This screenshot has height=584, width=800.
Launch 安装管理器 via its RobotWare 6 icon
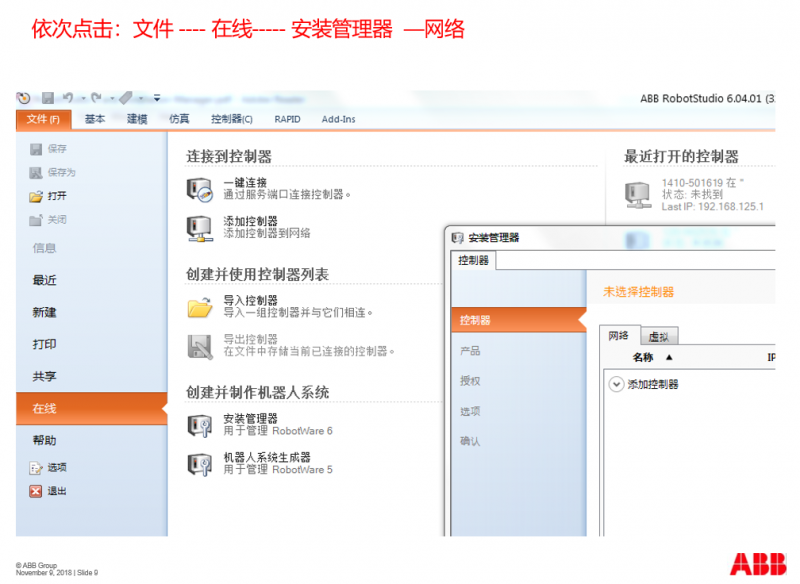pyautogui.click(x=199, y=425)
